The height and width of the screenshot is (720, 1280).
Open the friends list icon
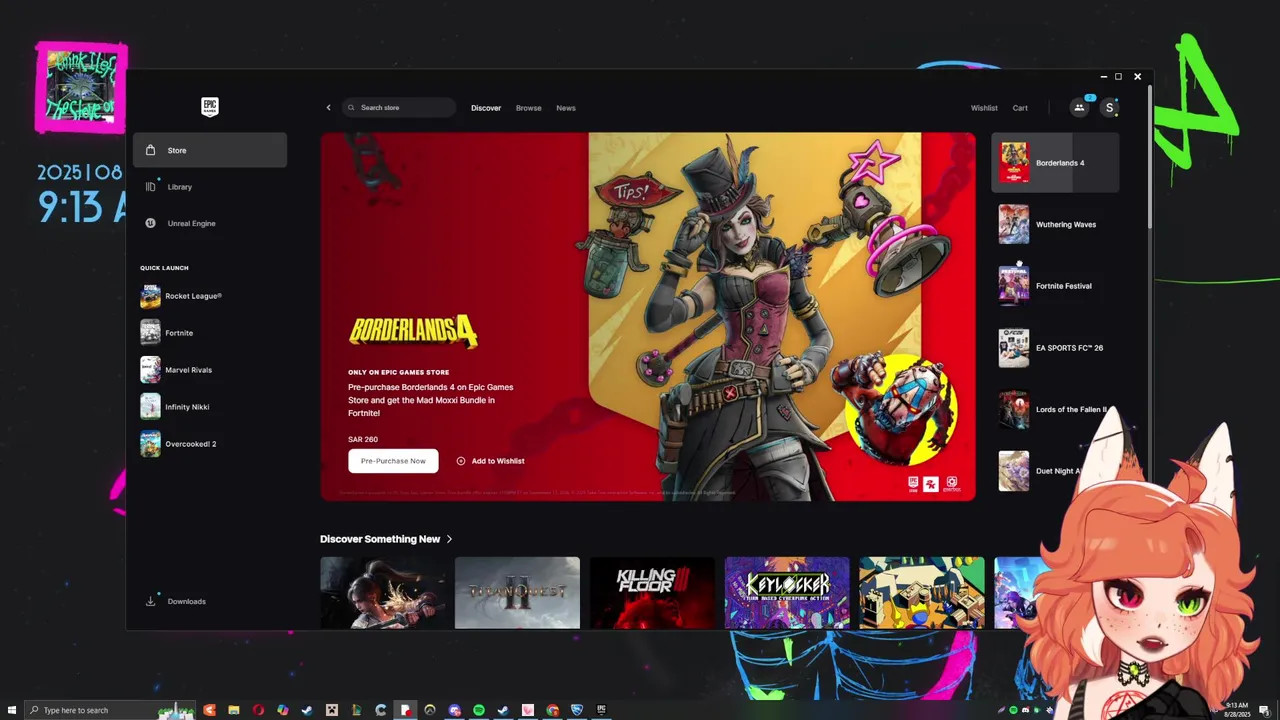pyautogui.click(x=1079, y=108)
